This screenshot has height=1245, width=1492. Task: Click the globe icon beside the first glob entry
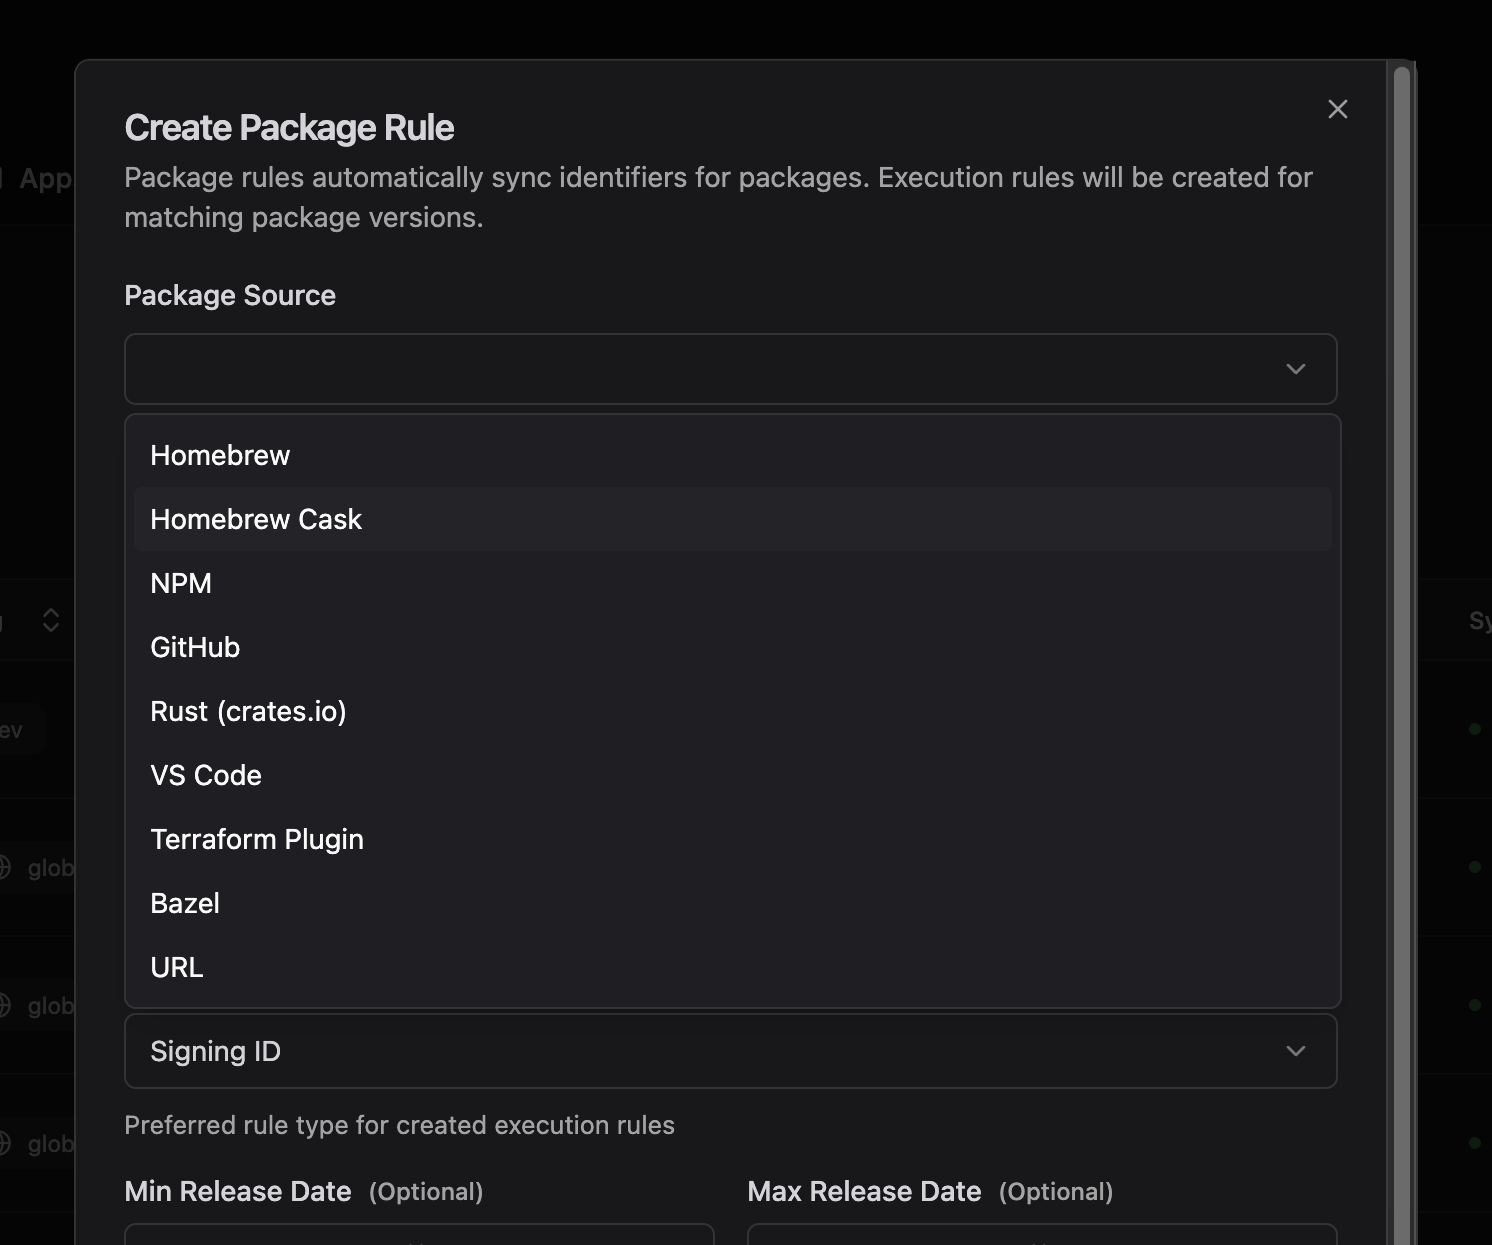[x=4, y=867]
